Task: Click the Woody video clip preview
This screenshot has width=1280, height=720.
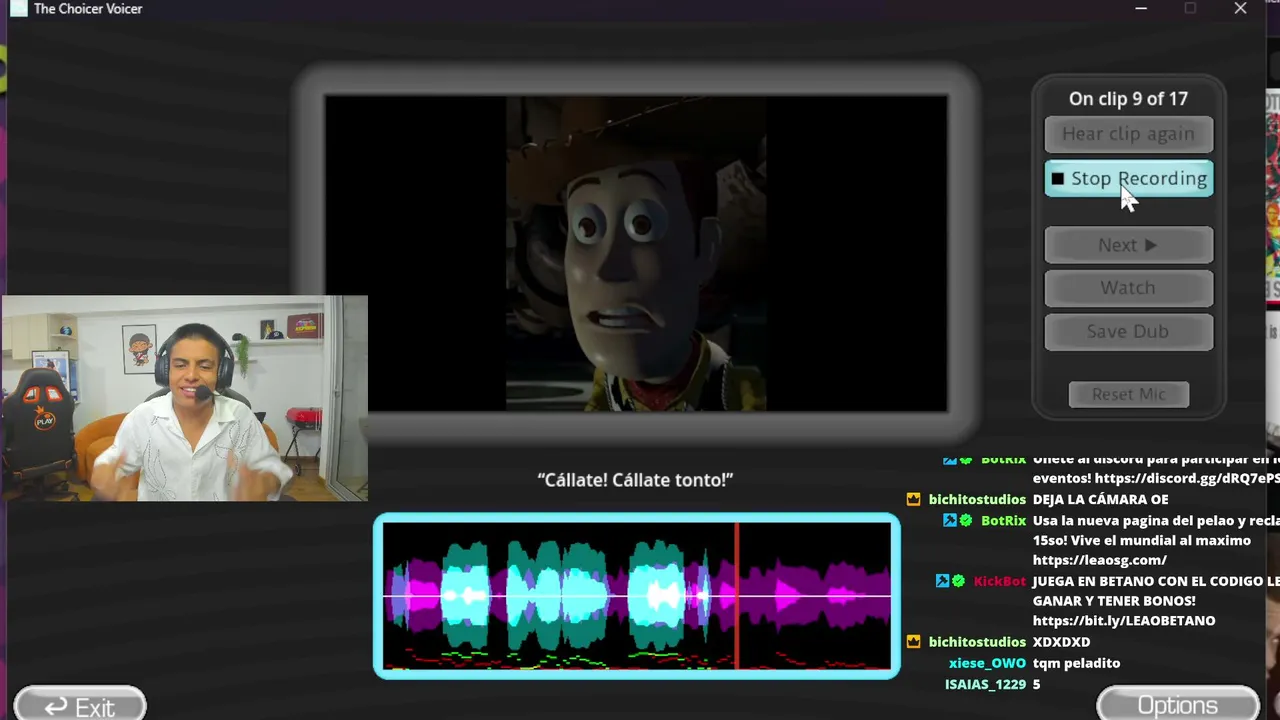Action: 636,253
